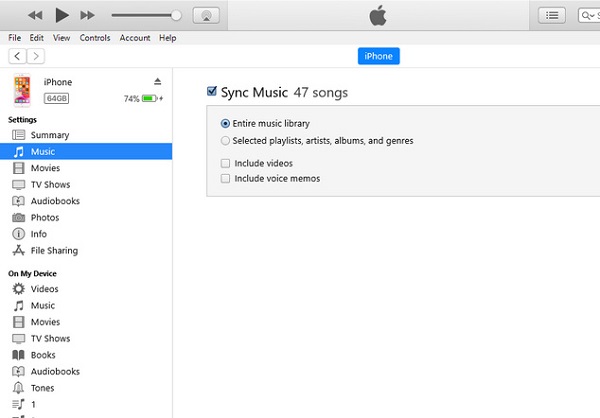
Task: Open the Account menu
Action: coord(135,38)
